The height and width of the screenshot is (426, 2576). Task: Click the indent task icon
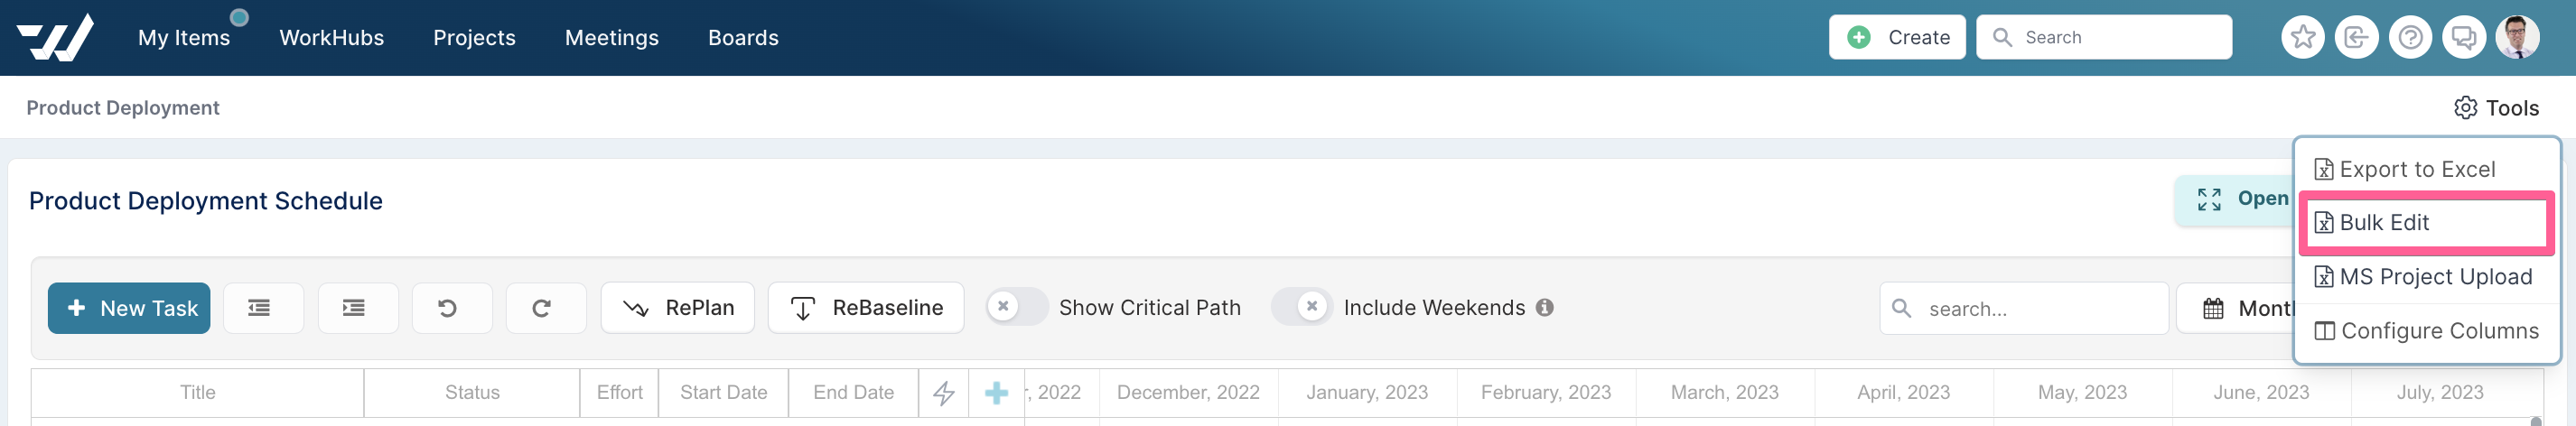click(357, 308)
